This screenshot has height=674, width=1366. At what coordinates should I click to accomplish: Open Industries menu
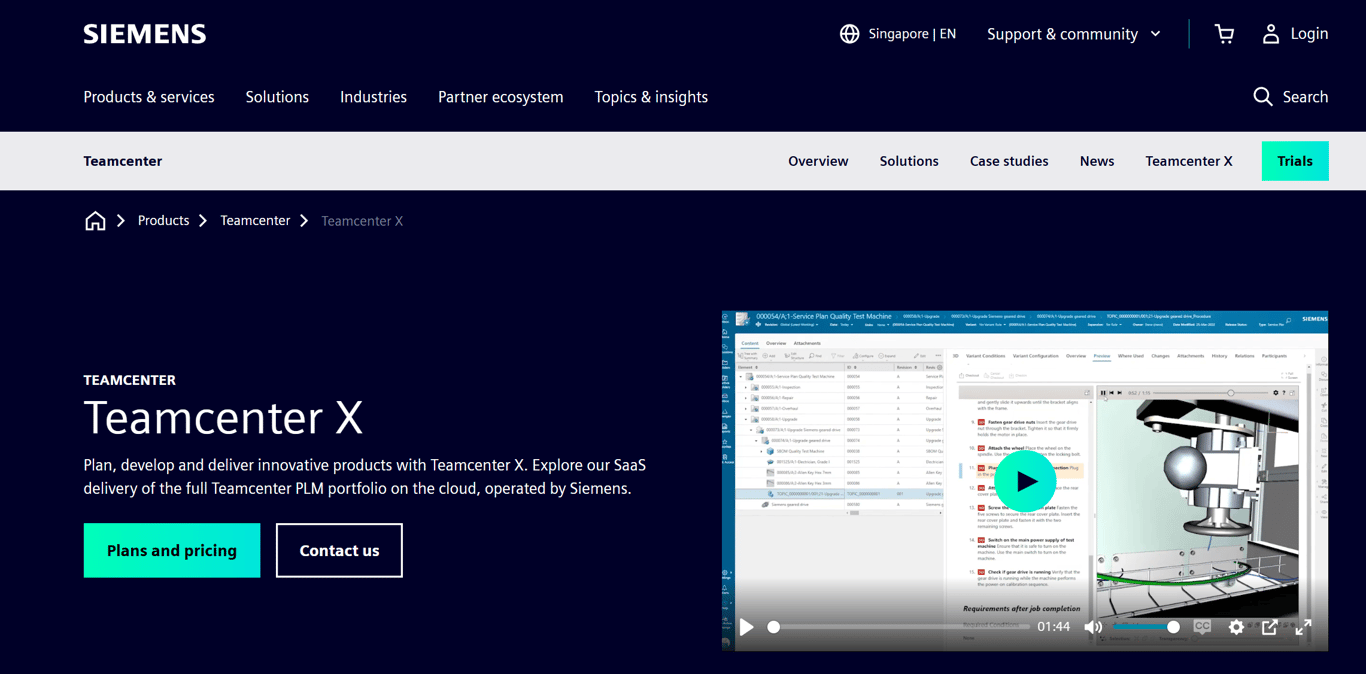point(373,97)
